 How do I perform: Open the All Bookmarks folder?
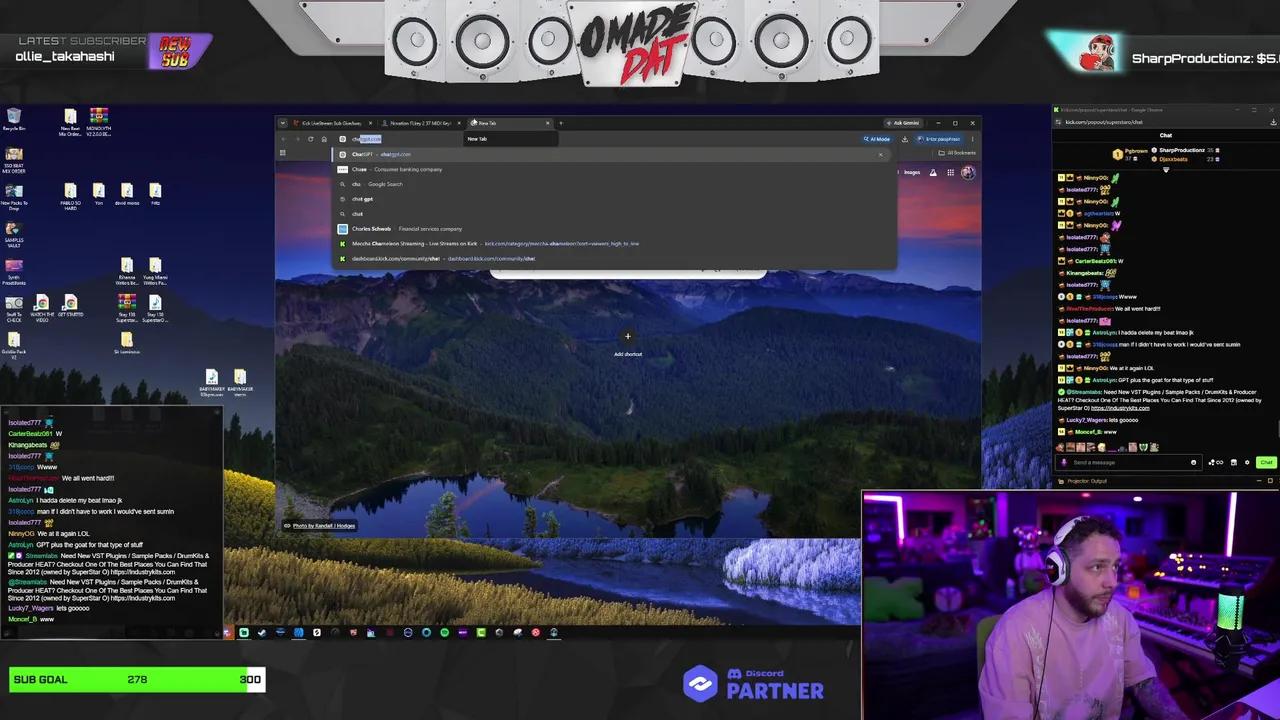click(957, 153)
